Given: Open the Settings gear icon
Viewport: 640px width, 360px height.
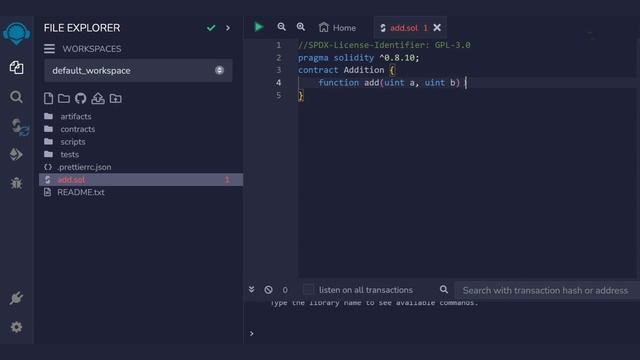Looking at the screenshot, I should (x=16, y=327).
